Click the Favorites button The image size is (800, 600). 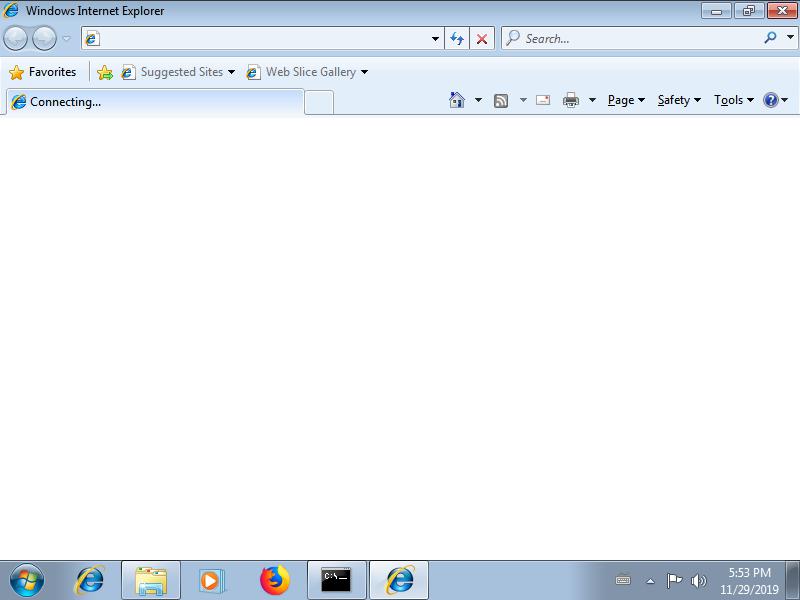pos(43,72)
